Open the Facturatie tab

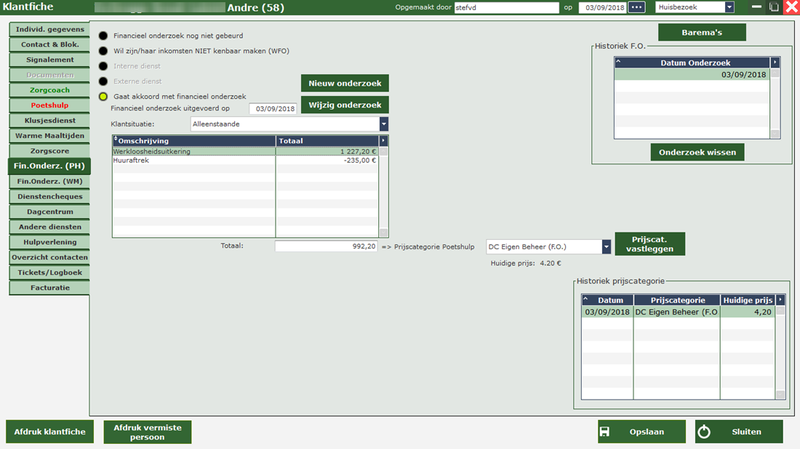pyautogui.click(x=48, y=287)
